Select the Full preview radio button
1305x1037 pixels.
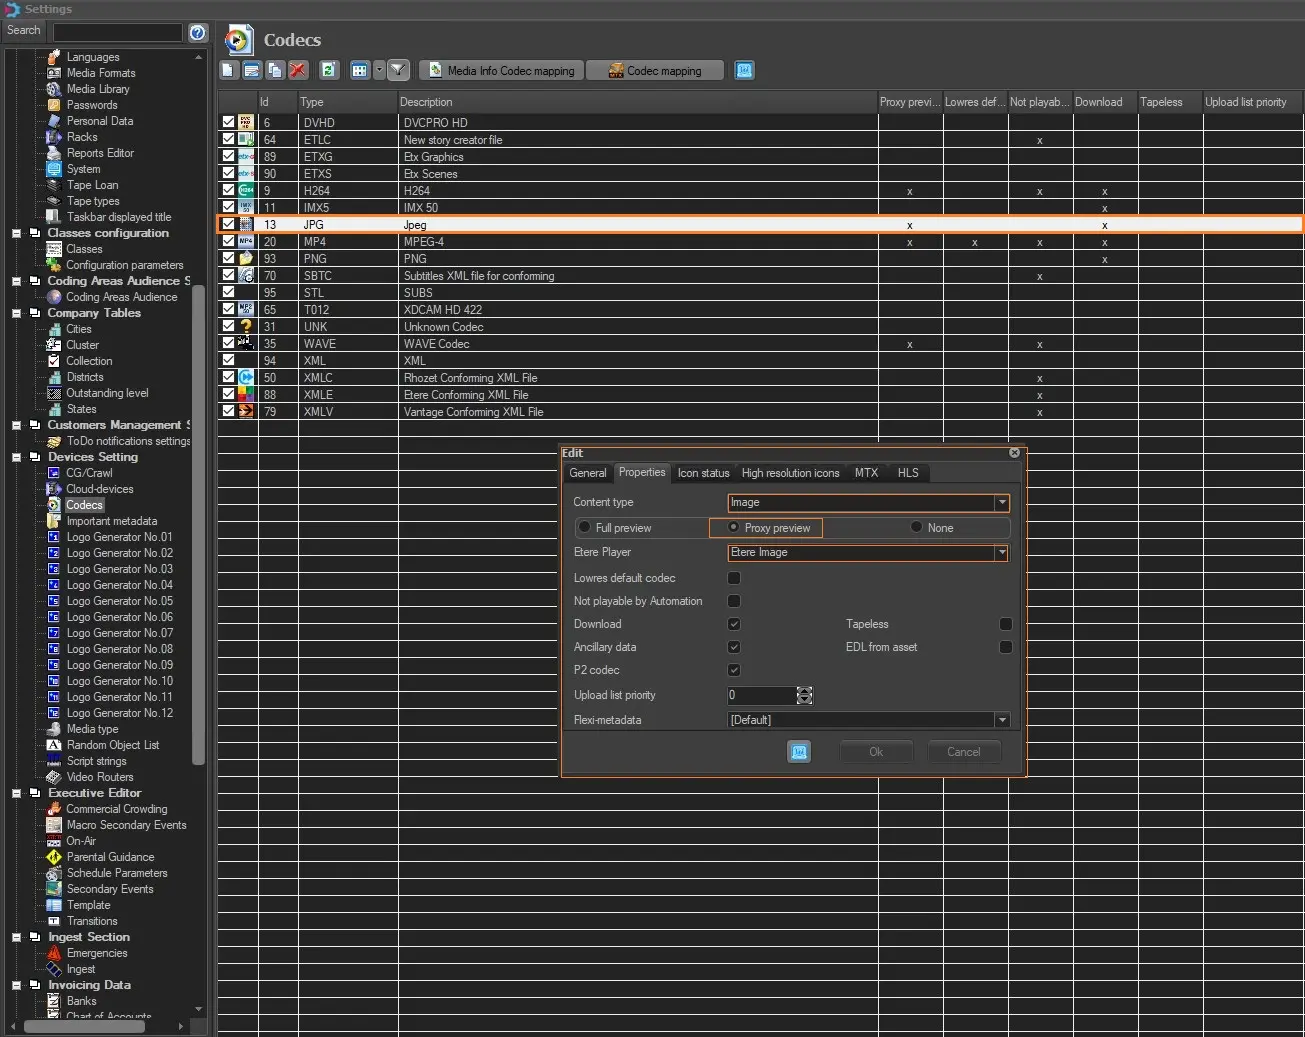pyautogui.click(x=585, y=527)
